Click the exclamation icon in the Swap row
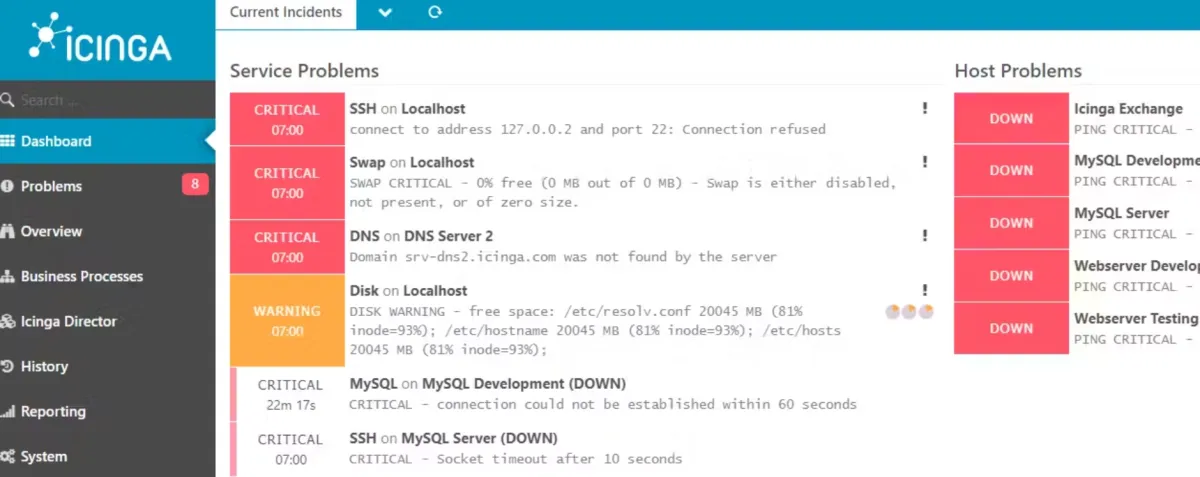 [925, 162]
